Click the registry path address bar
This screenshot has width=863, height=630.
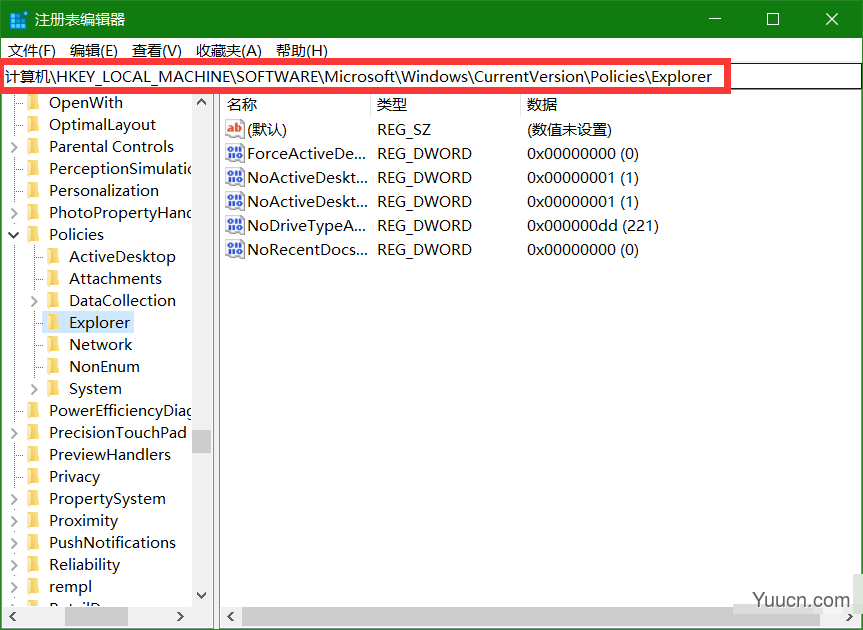432,77
